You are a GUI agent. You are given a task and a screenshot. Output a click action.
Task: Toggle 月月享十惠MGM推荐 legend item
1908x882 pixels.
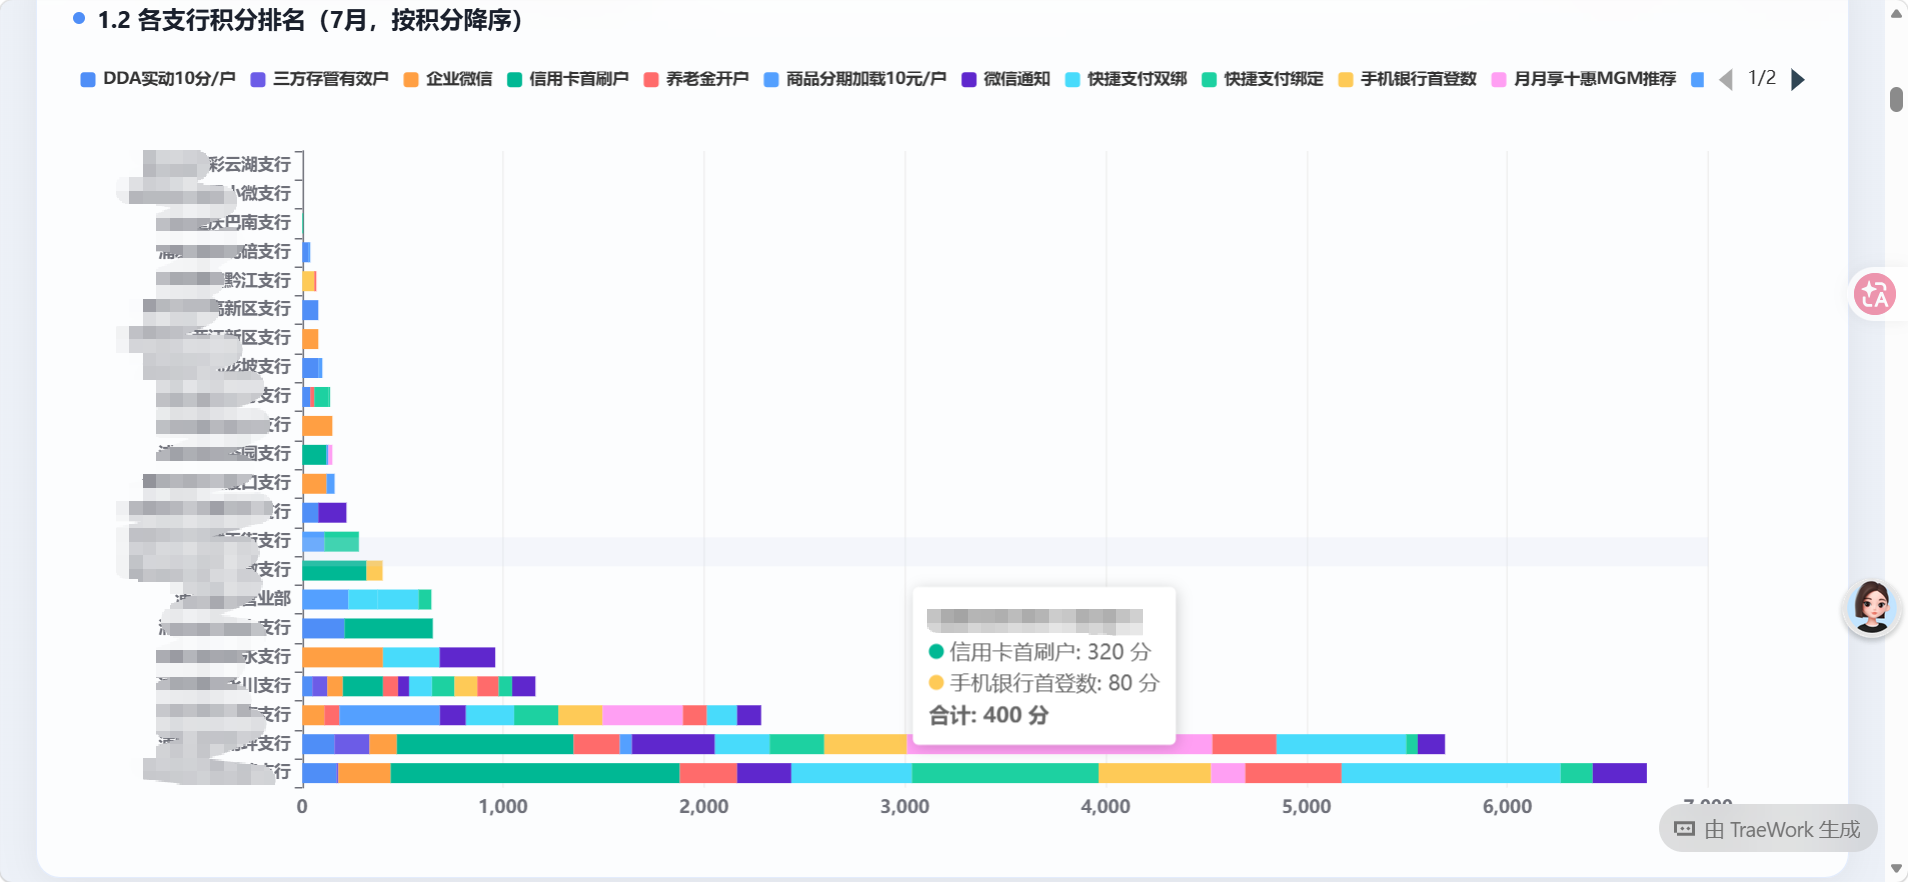[x=1584, y=79]
